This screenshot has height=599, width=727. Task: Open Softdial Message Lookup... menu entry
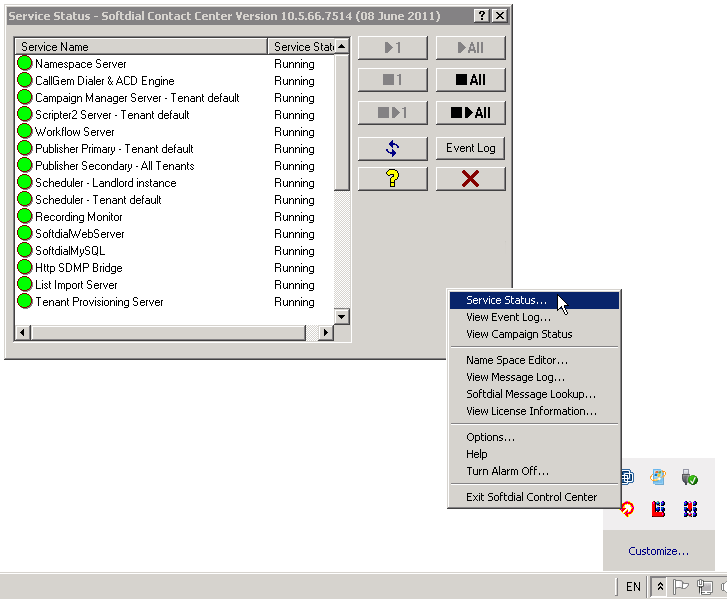pyautogui.click(x=534, y=394)
